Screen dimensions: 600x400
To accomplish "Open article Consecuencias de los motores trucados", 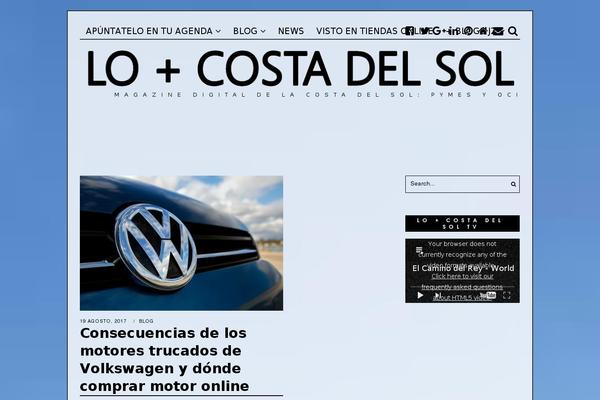I will [x=165, y=359].
